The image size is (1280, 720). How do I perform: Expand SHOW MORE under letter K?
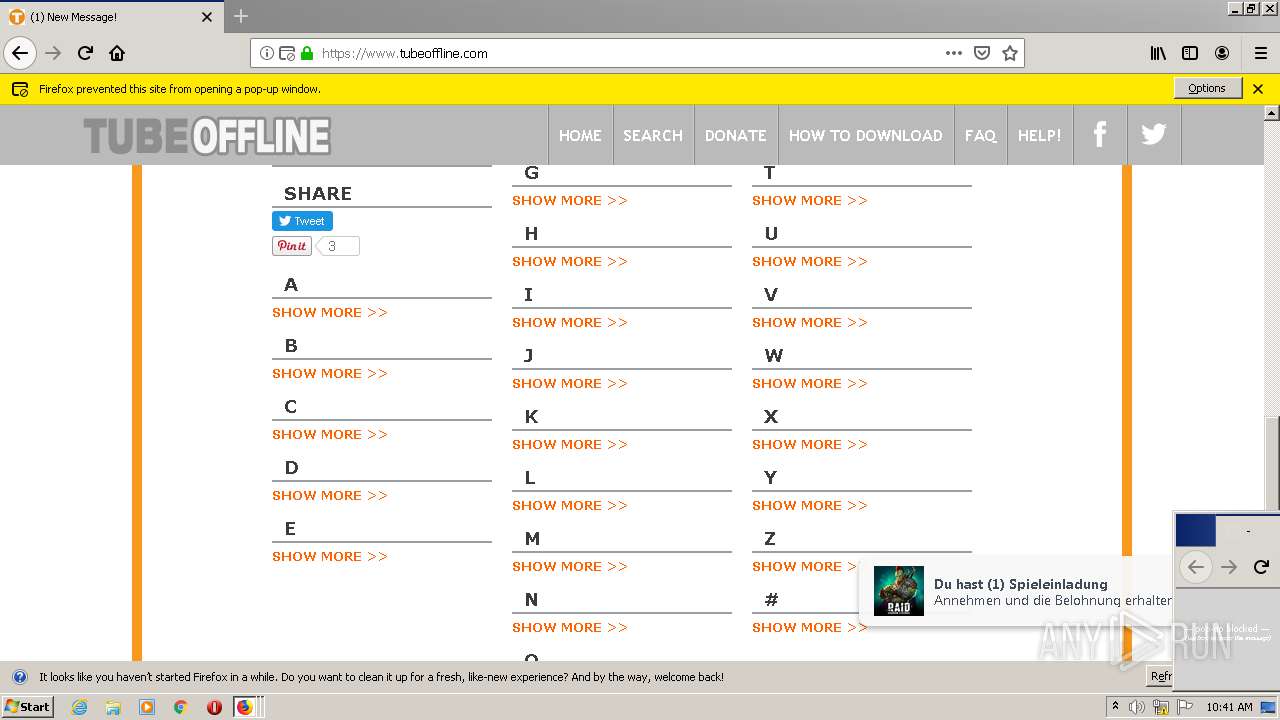pos(570,444)
